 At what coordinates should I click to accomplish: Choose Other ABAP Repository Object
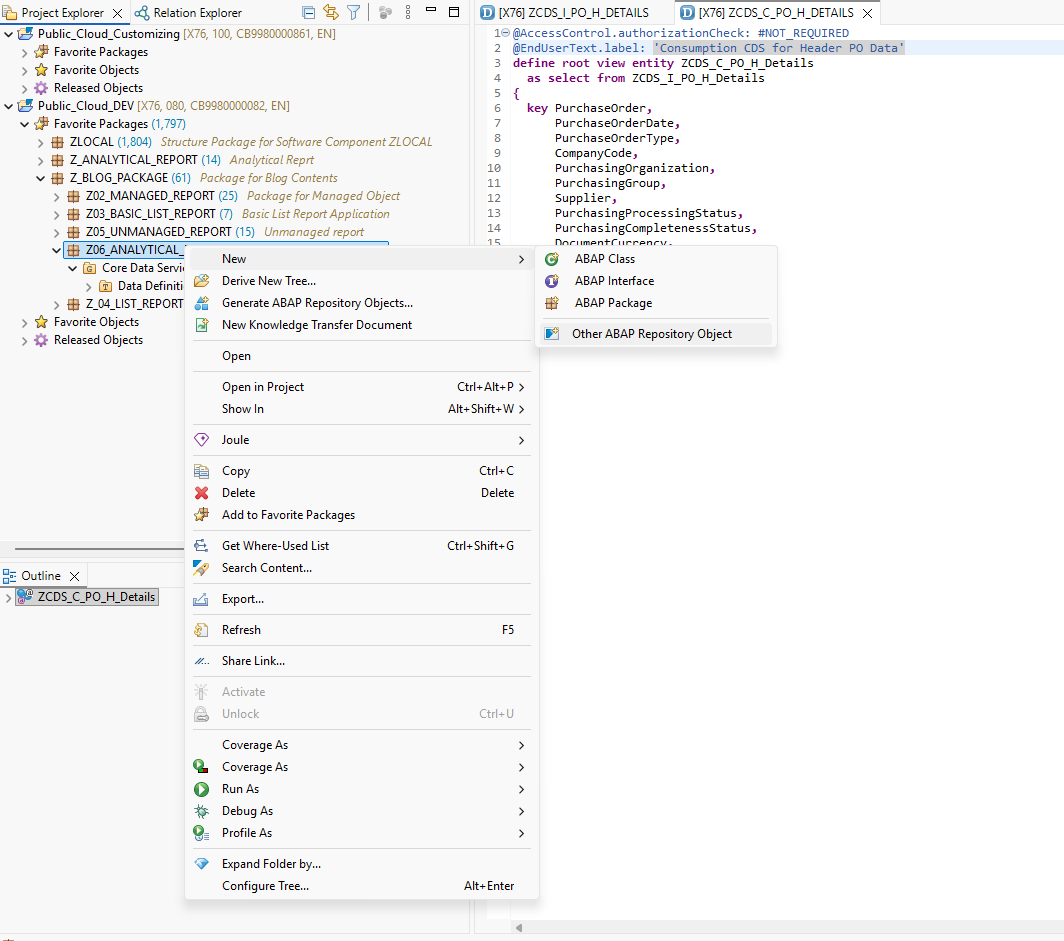point(656,334)
